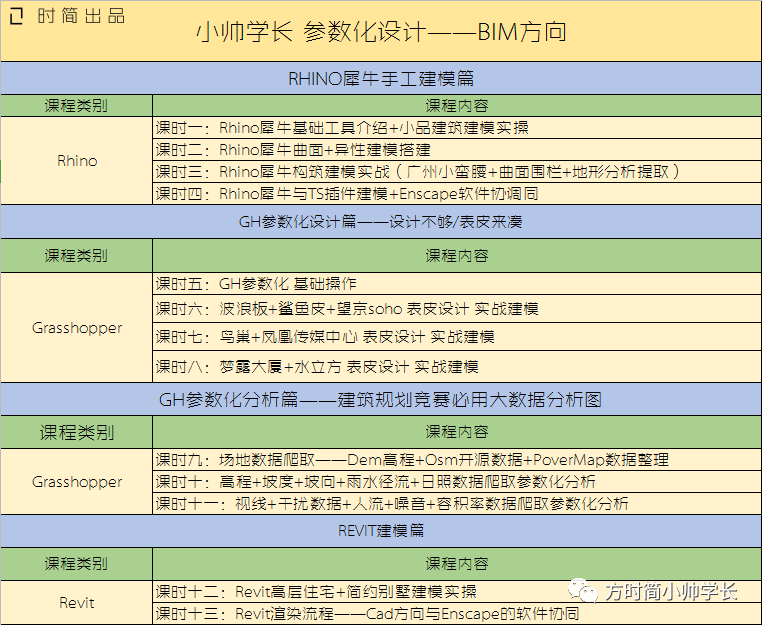Select the REVIT建模篇 section header
Image resolution: width=762 pixels, height=625 pixels.
pos(381,531)
